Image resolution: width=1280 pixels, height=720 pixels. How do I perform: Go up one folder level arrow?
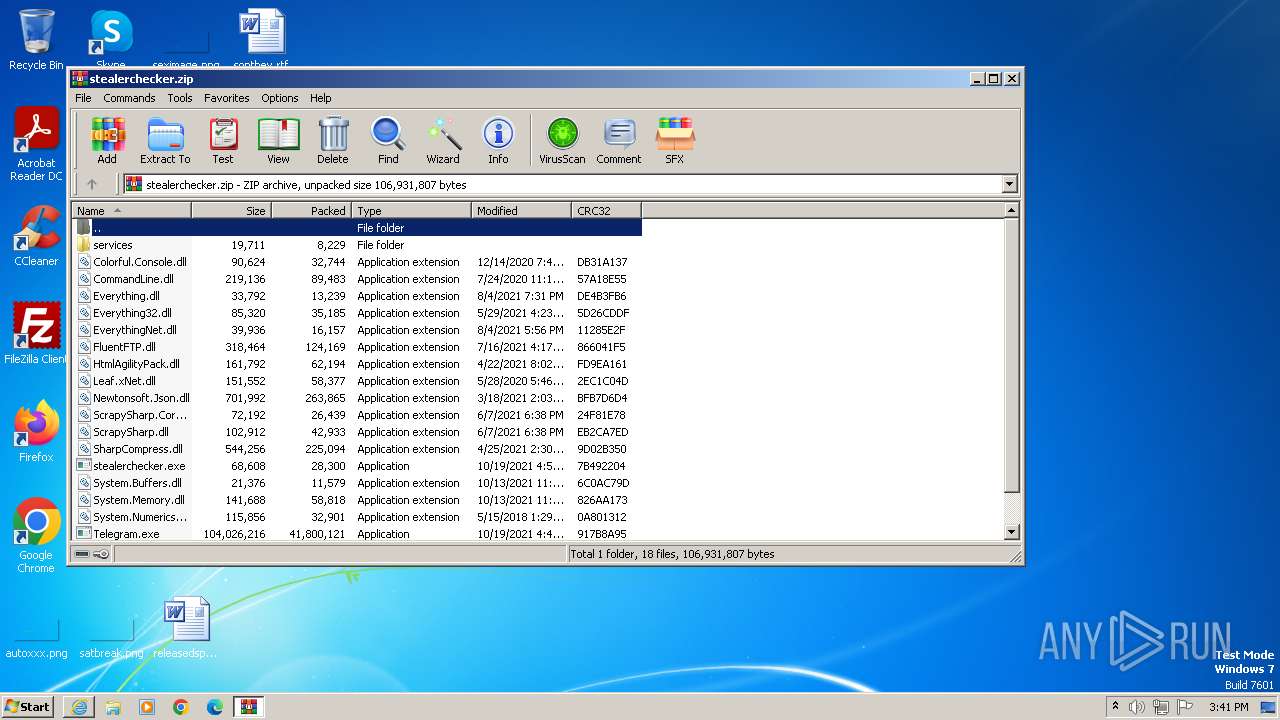(x=92, y=184)
